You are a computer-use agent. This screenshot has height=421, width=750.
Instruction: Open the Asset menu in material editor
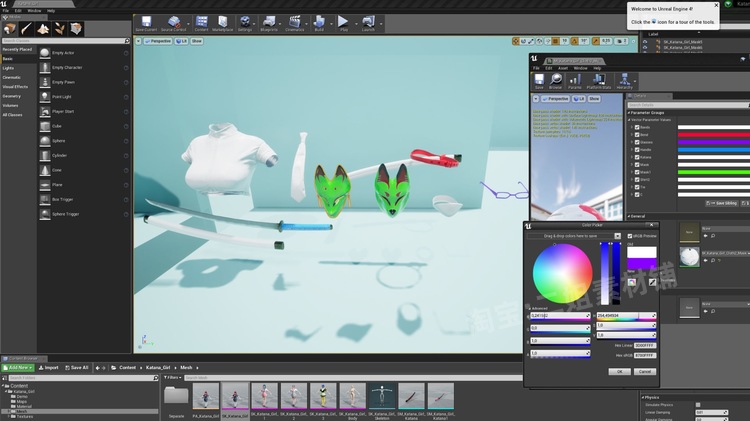coord(563,68)
